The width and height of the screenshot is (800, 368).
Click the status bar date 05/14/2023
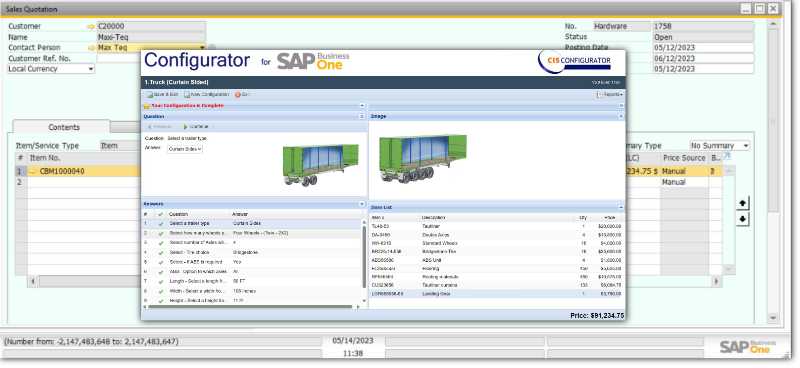[353, 340]
